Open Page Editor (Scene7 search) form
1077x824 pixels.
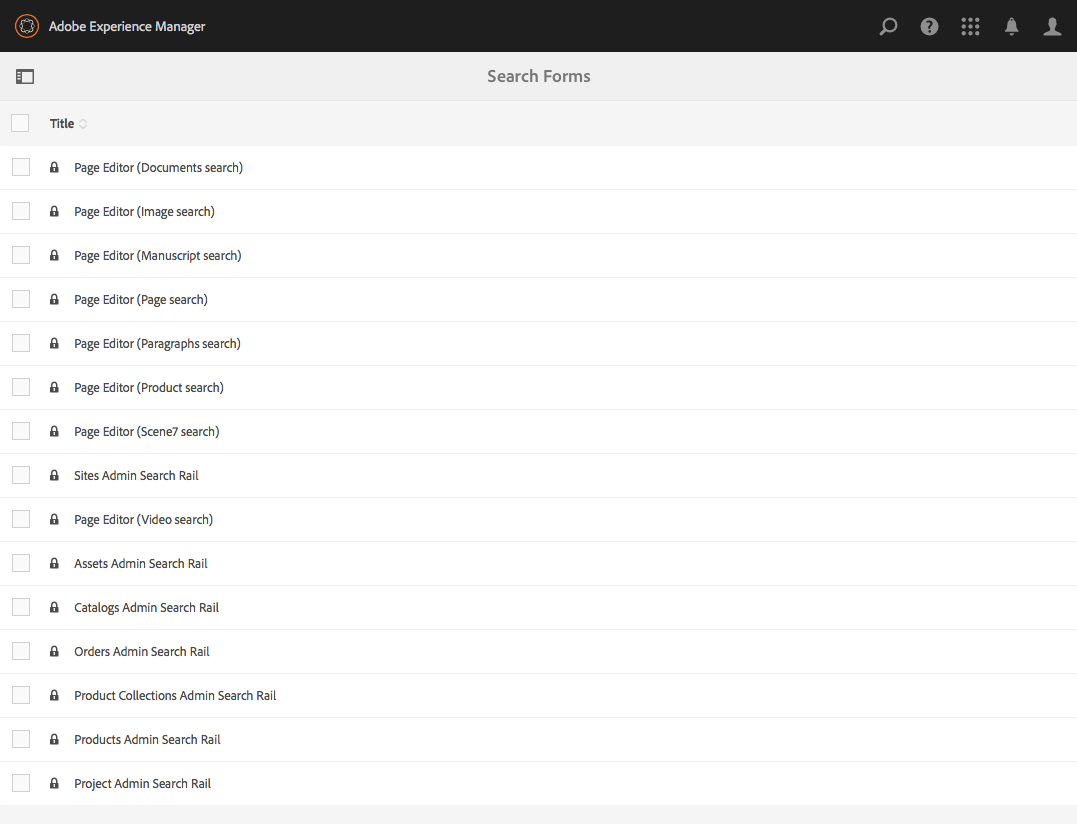[146, 431]
